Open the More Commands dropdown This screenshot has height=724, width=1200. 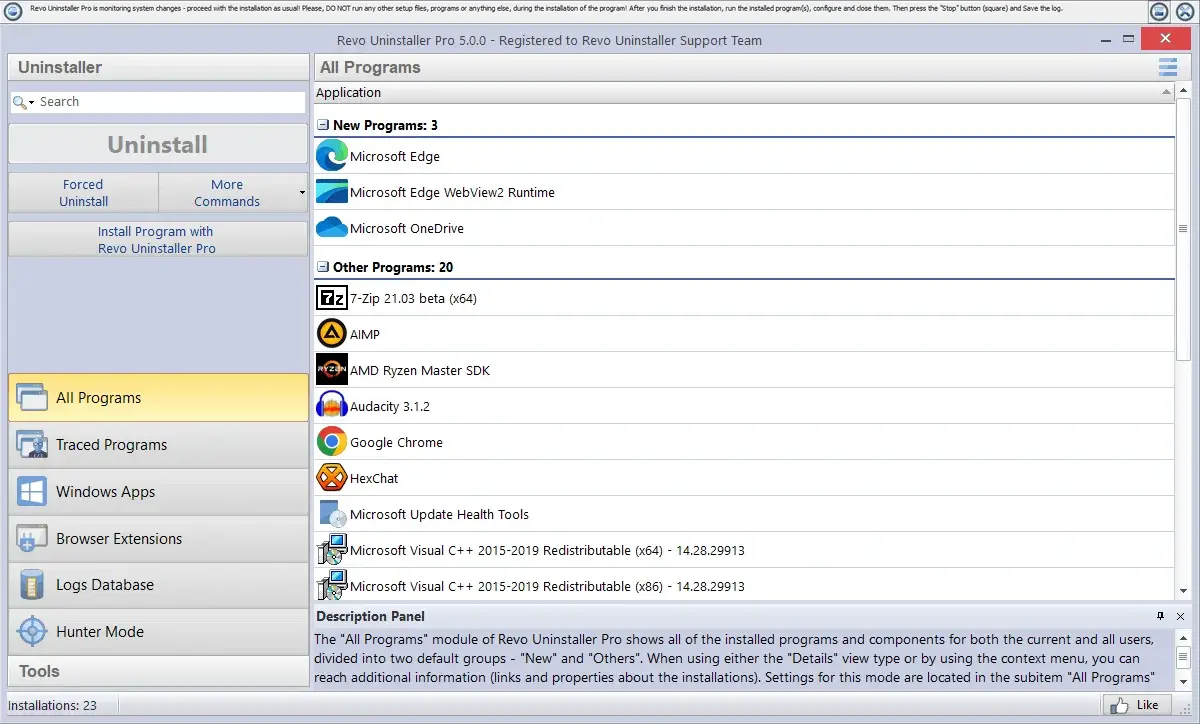point(227,192)
